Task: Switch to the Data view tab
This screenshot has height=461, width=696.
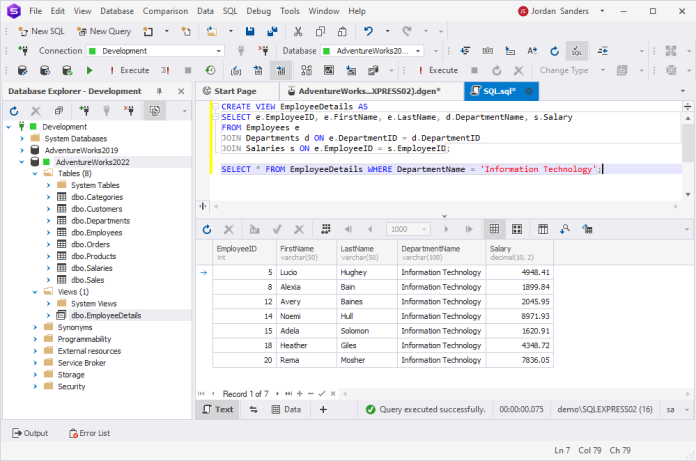Action: click(x=286, y=410)
